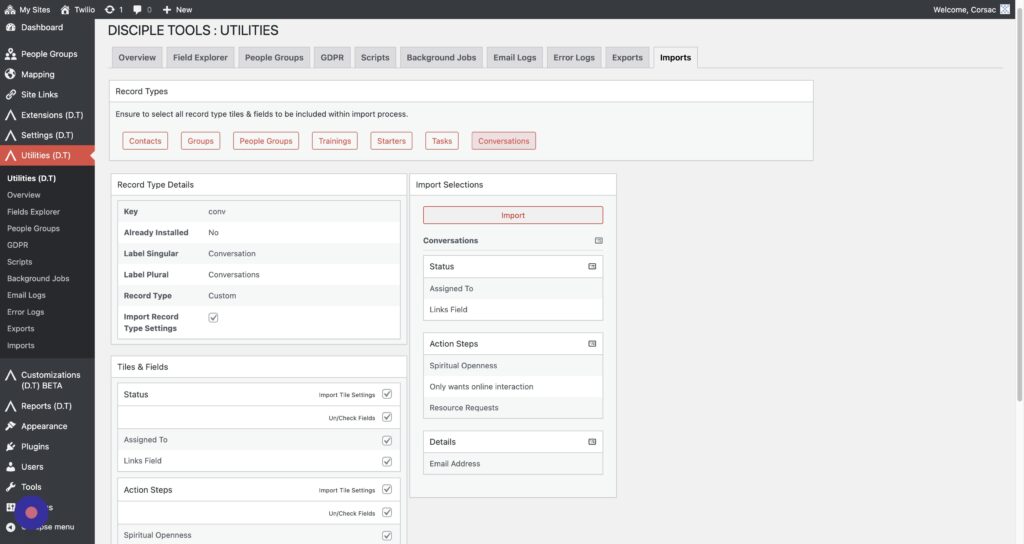This screenshot has height=544, width=1024.
Task: Toggle the Assigned To field checkbox
Action: (x=387, y=440)
